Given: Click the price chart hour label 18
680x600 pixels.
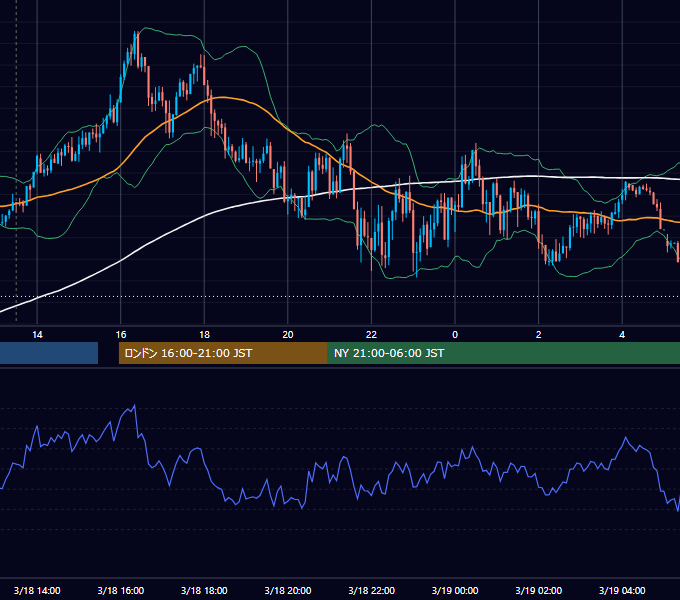Looking at the screenshot, I should (x=204, y=335).
